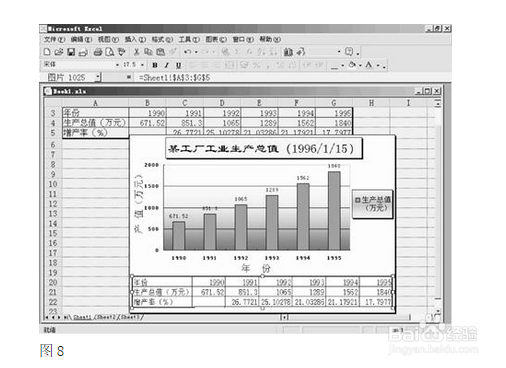
Task: Select column B header
Action: pyautogui.click(x=147, y=103)
